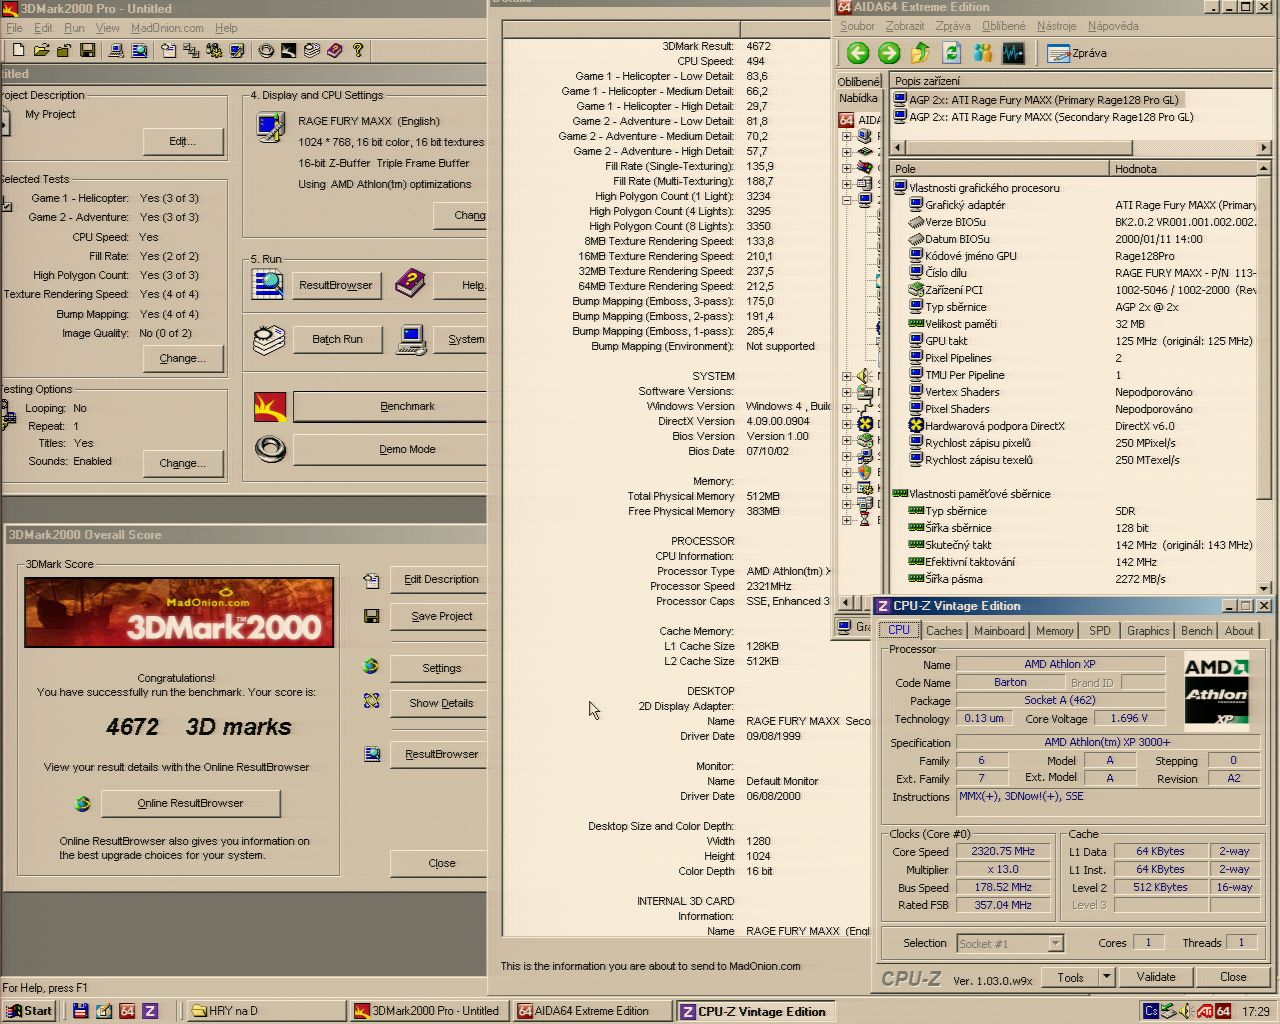This screenshot has width=1280, height=1024.
Task: Expand the speaker icon node in AIDA64 tree
Action: (x=847, y=376)
